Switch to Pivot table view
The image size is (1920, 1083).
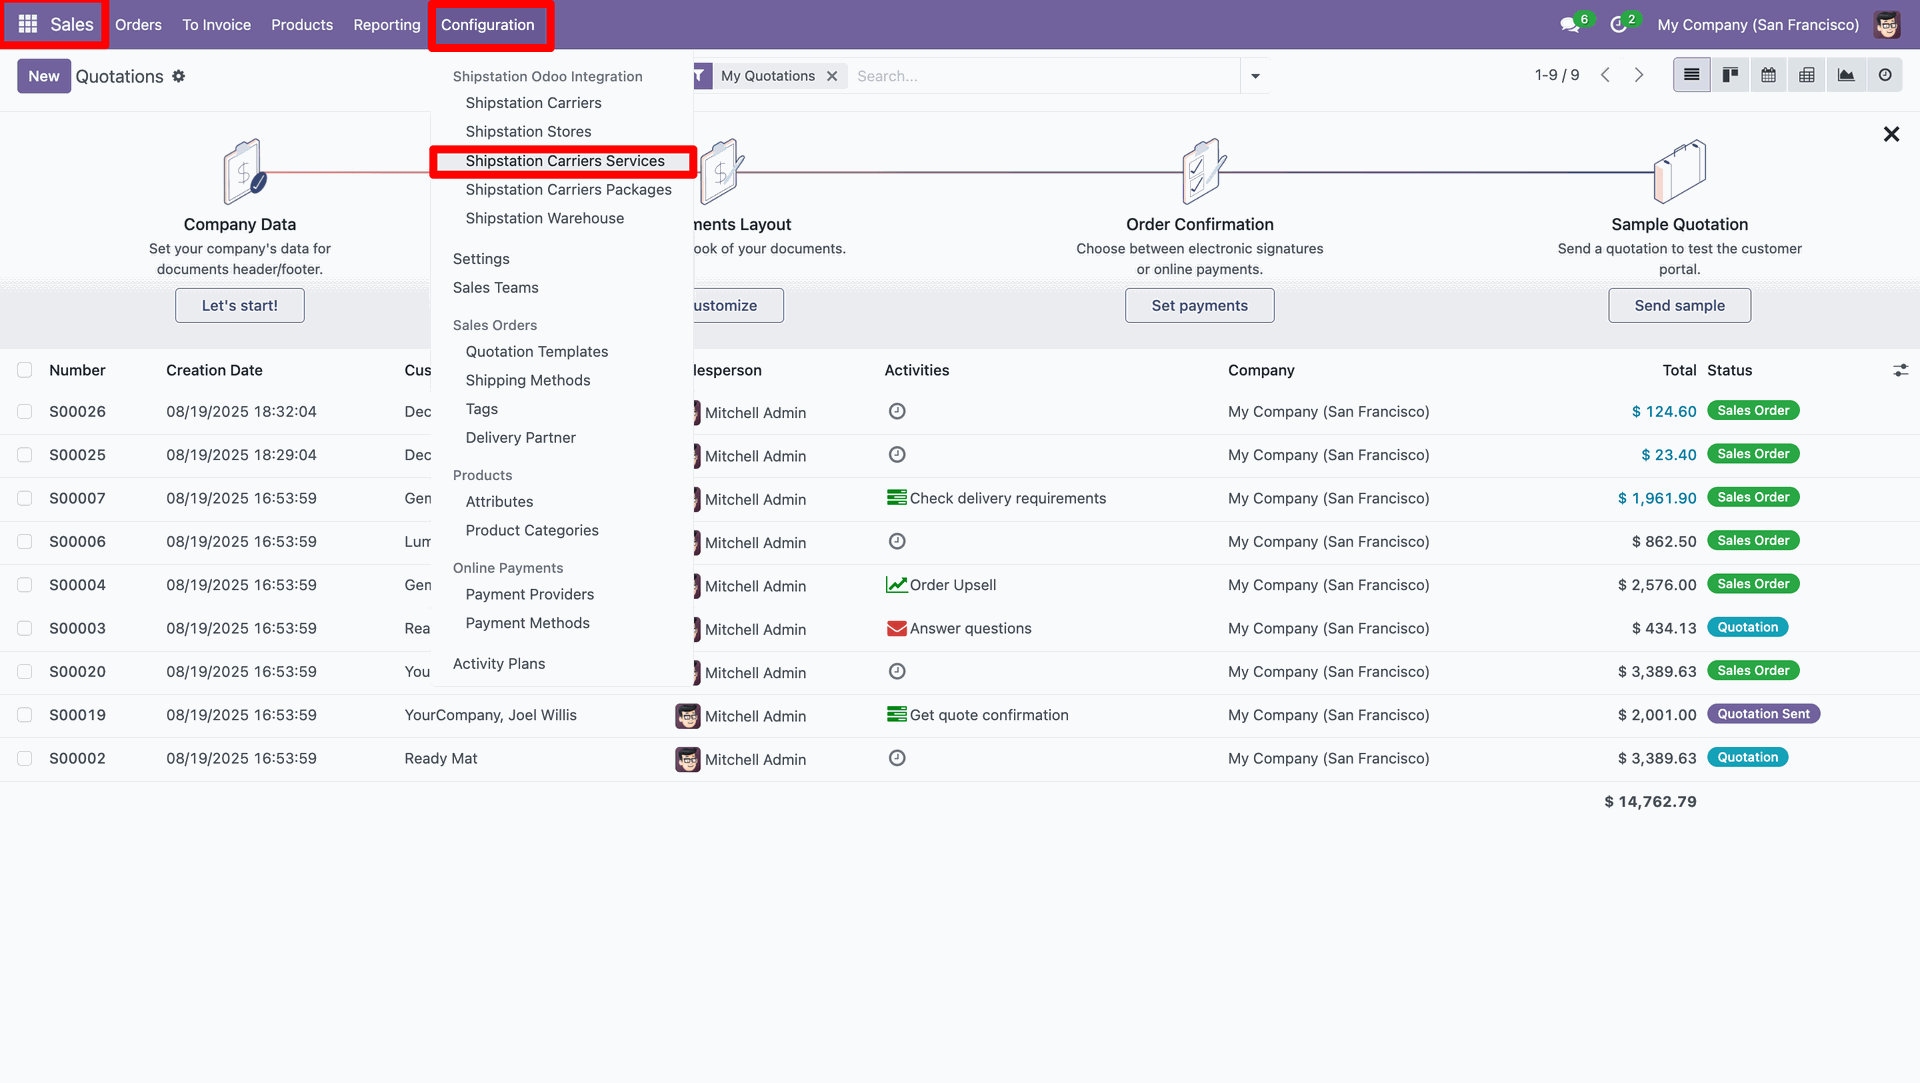coord(1807,75)
